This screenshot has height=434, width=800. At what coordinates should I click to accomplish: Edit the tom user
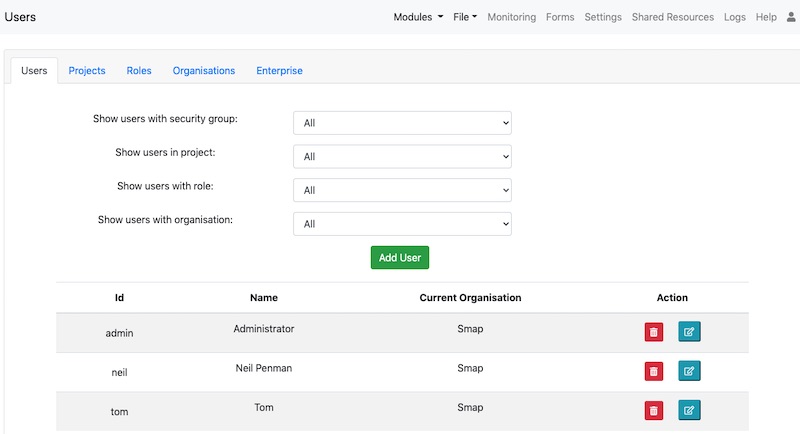point(689,410)
